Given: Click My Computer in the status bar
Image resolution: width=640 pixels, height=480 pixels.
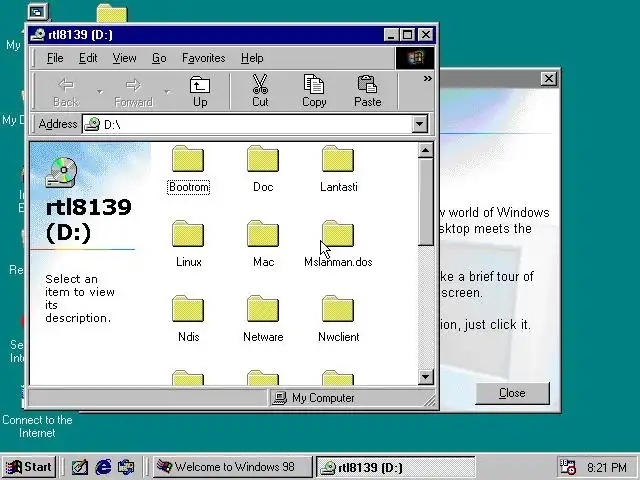Looking at the screenshot, I should point(313,398).
